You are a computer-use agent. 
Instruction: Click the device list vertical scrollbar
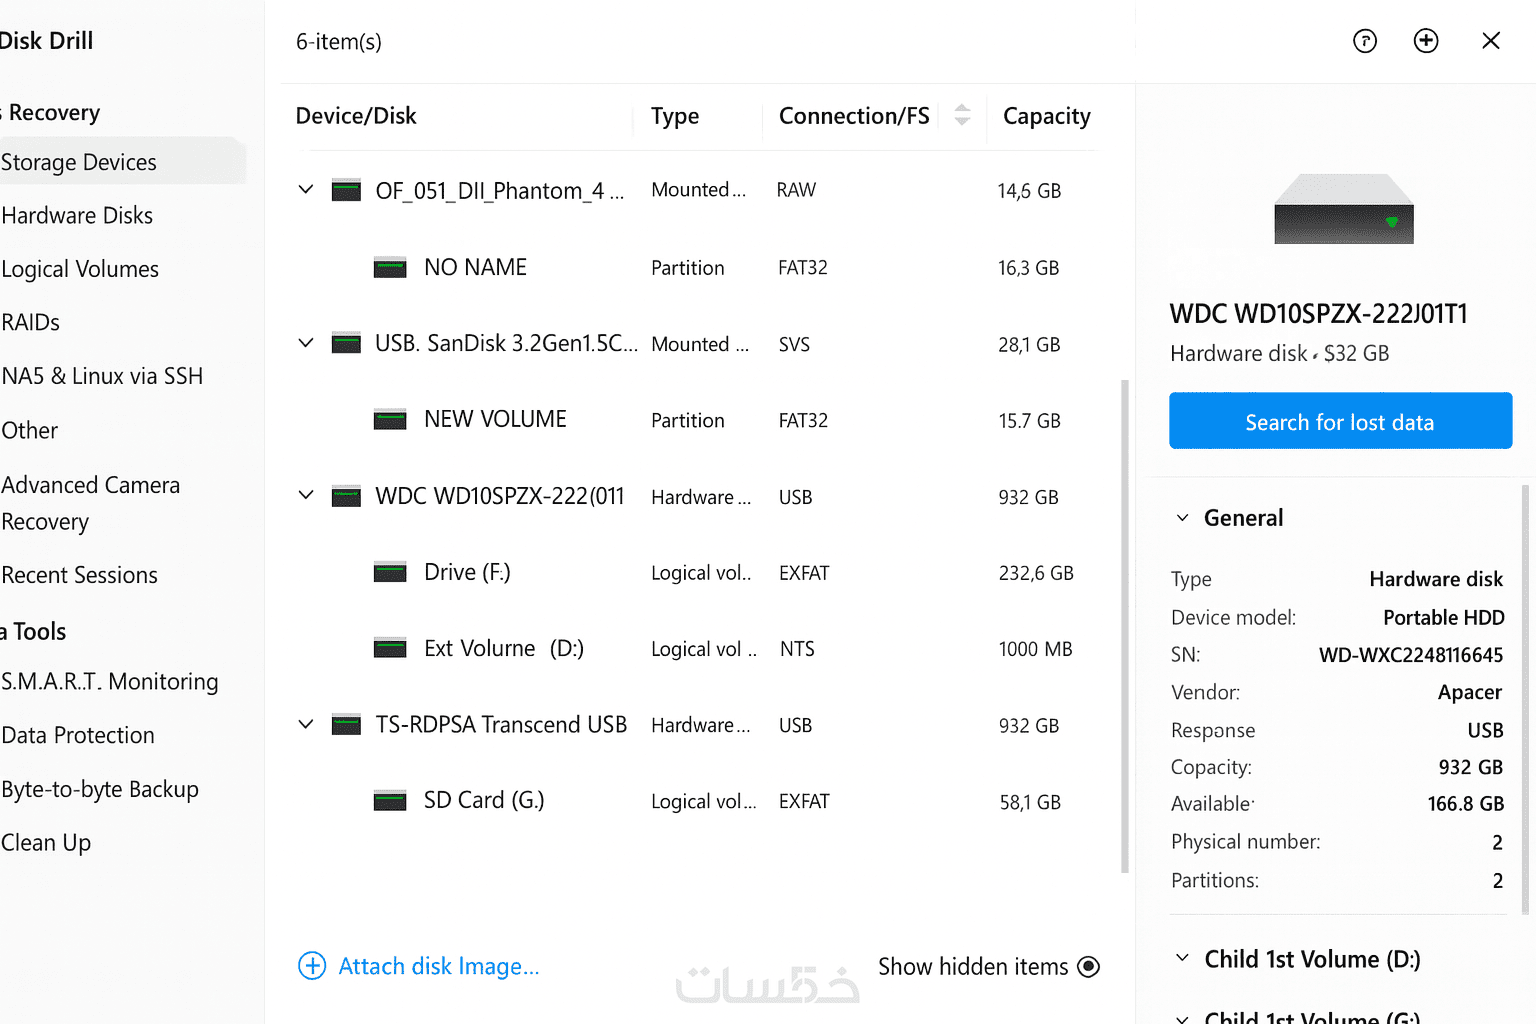pyautogui.click(x=1125, y=626)
